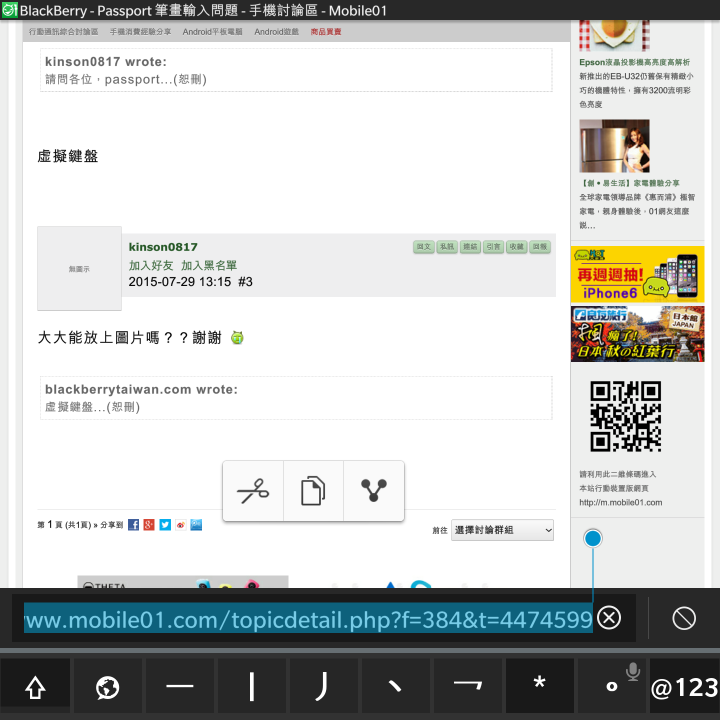
Task: Share to Weibo icon
Action: [x=180, y=525]
